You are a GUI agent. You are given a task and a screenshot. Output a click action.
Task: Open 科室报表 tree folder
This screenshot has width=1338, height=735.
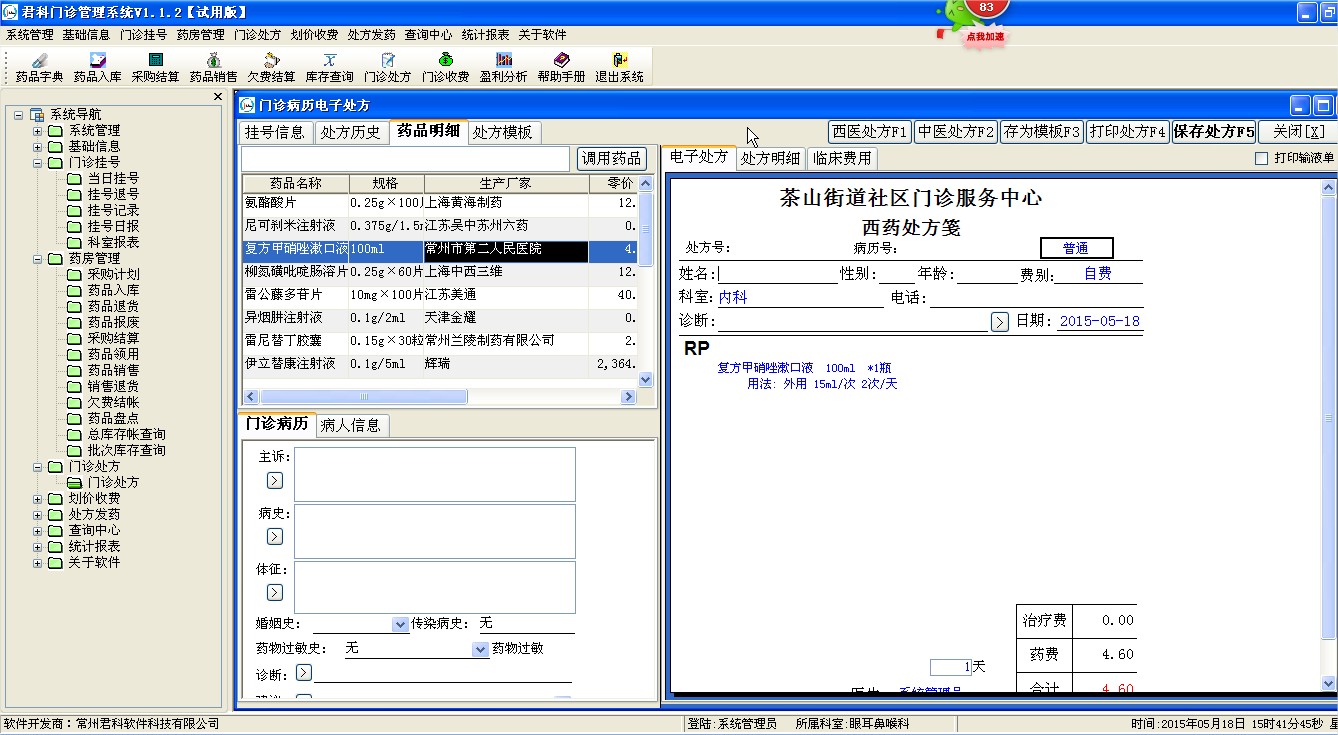click(113, 242)
